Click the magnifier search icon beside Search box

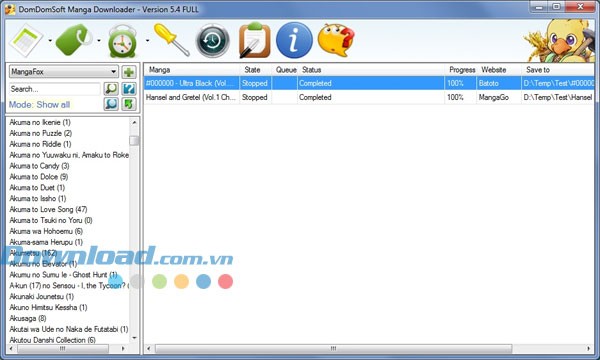coord(111,89)
